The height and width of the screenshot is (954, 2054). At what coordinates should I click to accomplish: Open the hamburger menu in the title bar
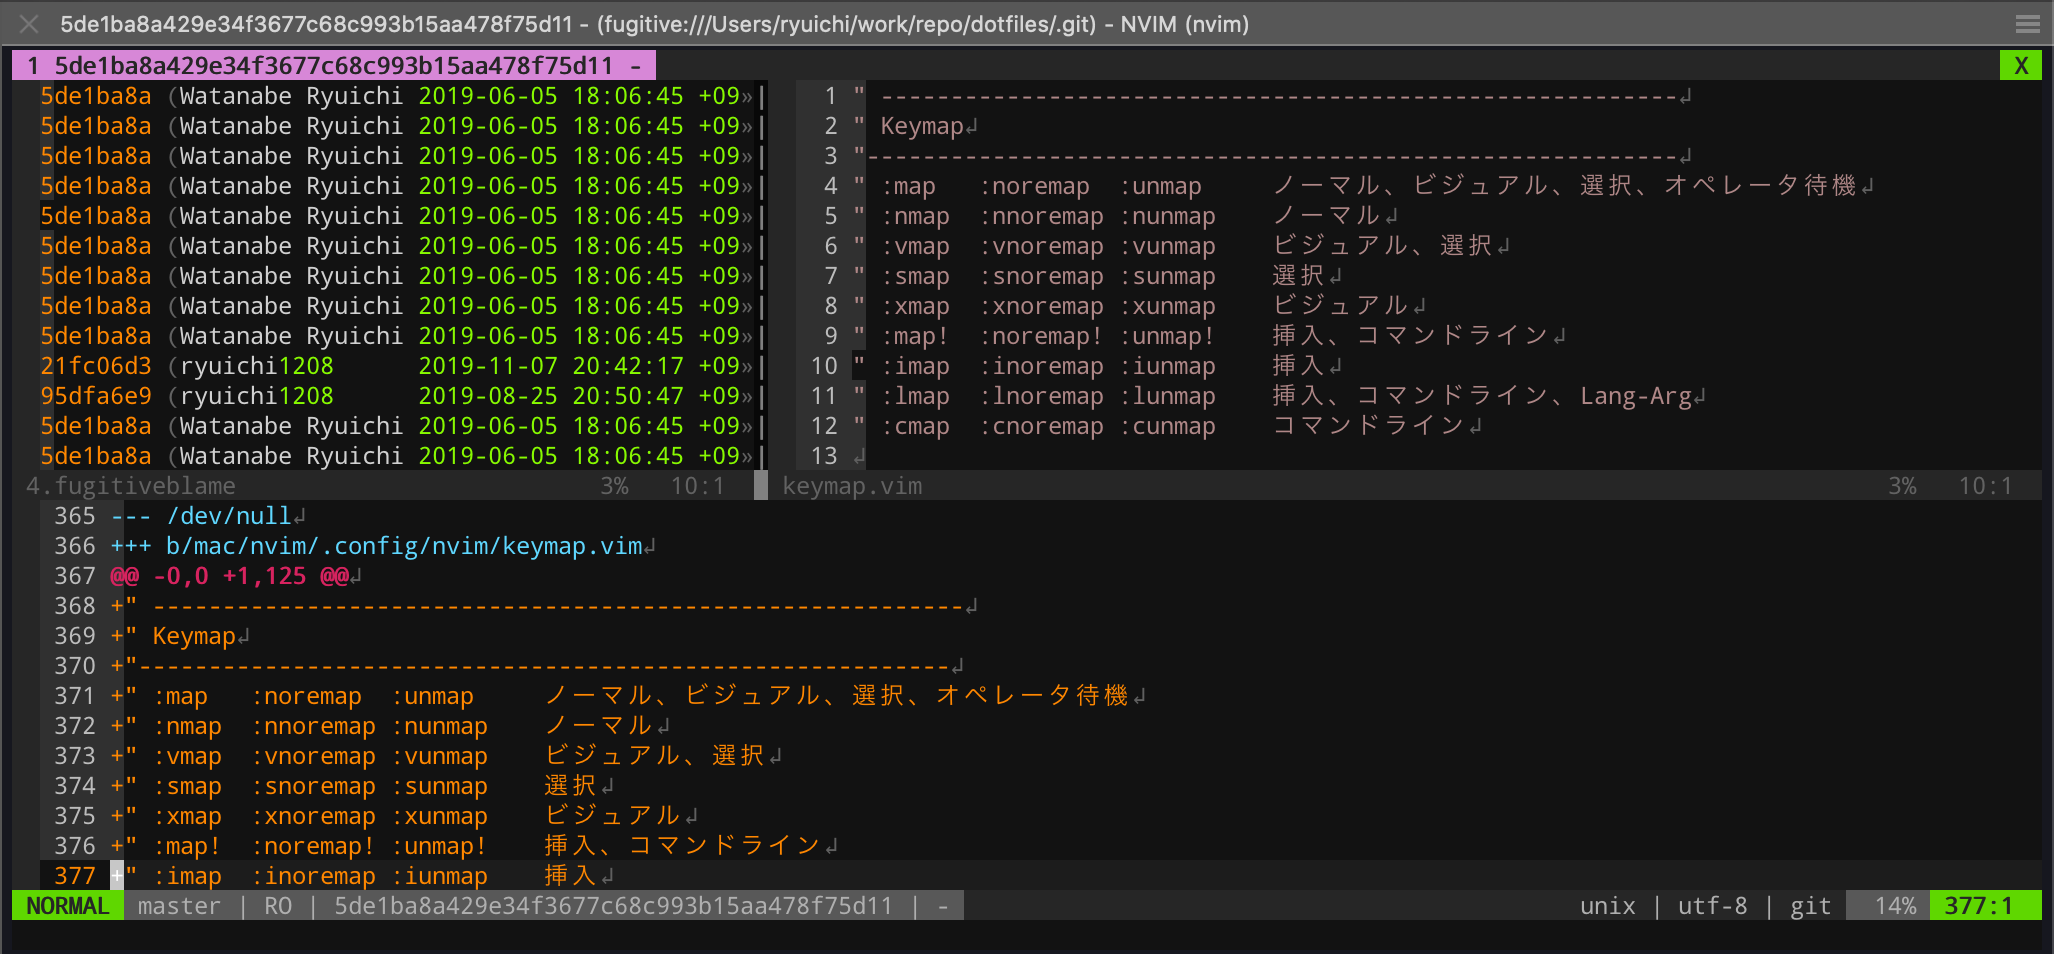pyautogui.click(x=2027, y=23)
